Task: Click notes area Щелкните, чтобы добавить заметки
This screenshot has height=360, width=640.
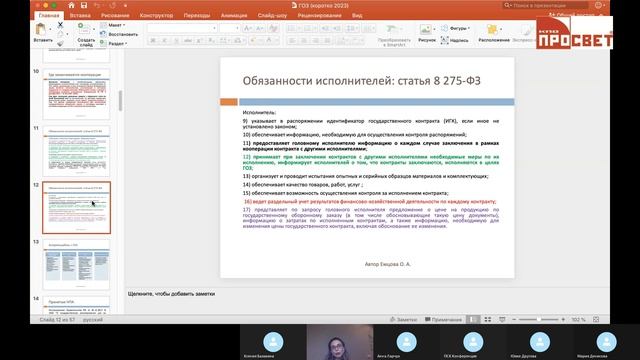Action: point(171,294)
